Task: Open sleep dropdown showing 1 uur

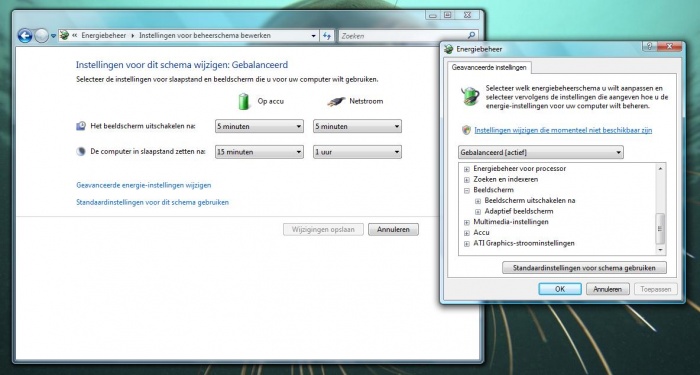Action: (357, 152)
